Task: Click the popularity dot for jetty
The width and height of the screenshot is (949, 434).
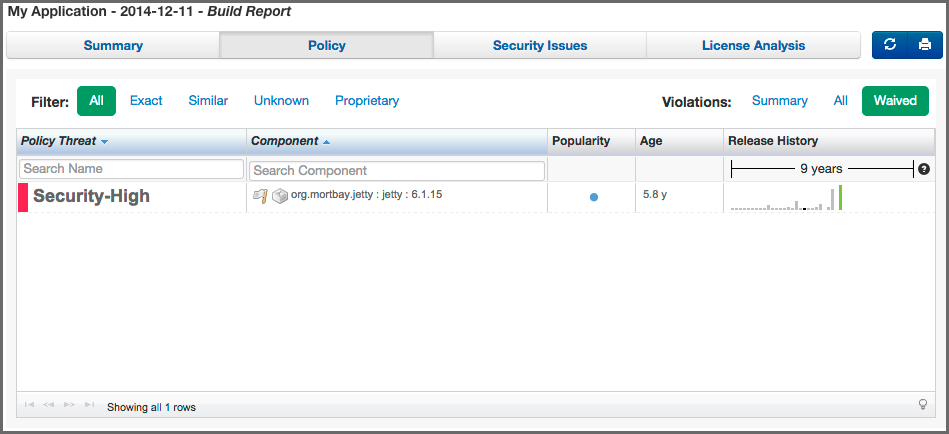Action: [594, 197]
